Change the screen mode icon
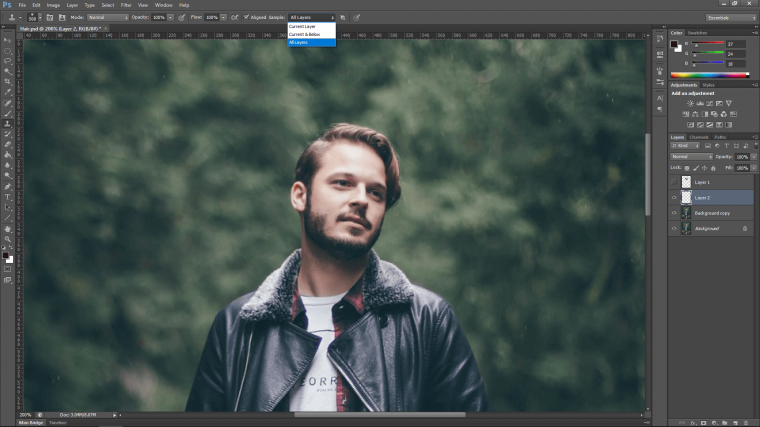This screenshot has width=760, height=427. [x=7, y=280]
